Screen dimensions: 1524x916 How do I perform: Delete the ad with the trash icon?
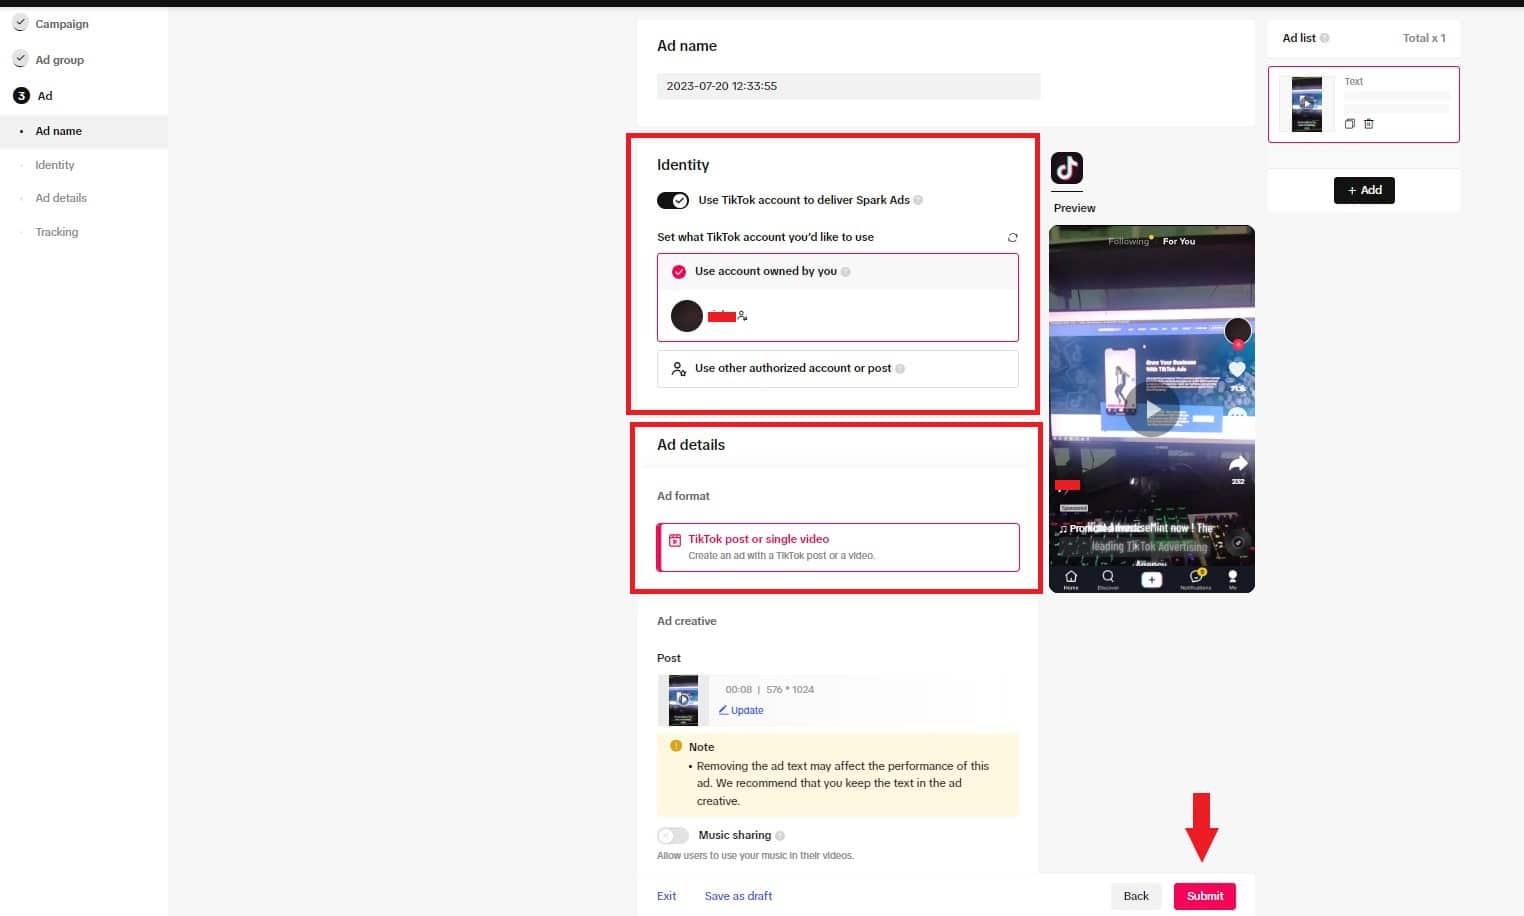1369,124
